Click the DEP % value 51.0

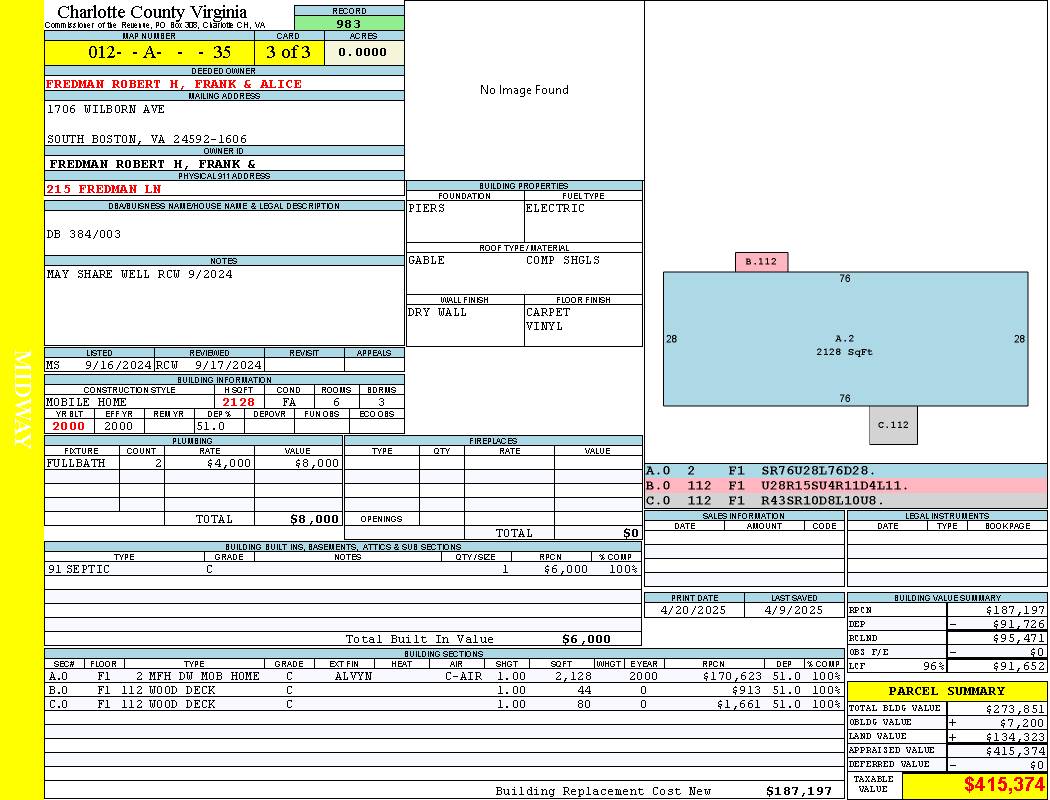click(211, 426)
